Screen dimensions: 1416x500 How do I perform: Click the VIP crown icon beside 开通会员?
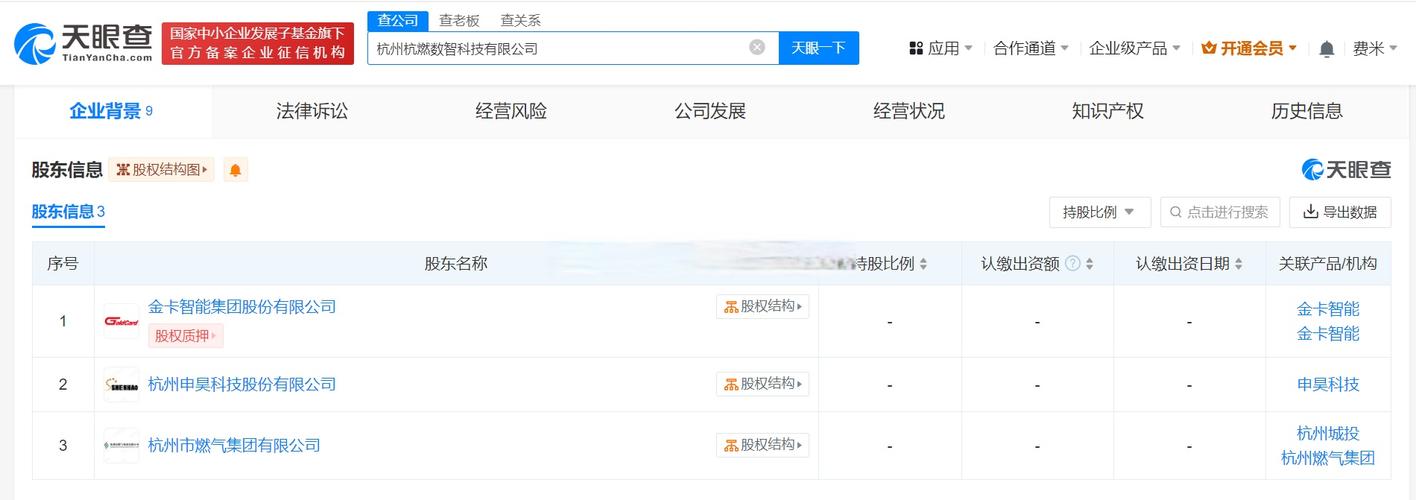(1209, 48)
